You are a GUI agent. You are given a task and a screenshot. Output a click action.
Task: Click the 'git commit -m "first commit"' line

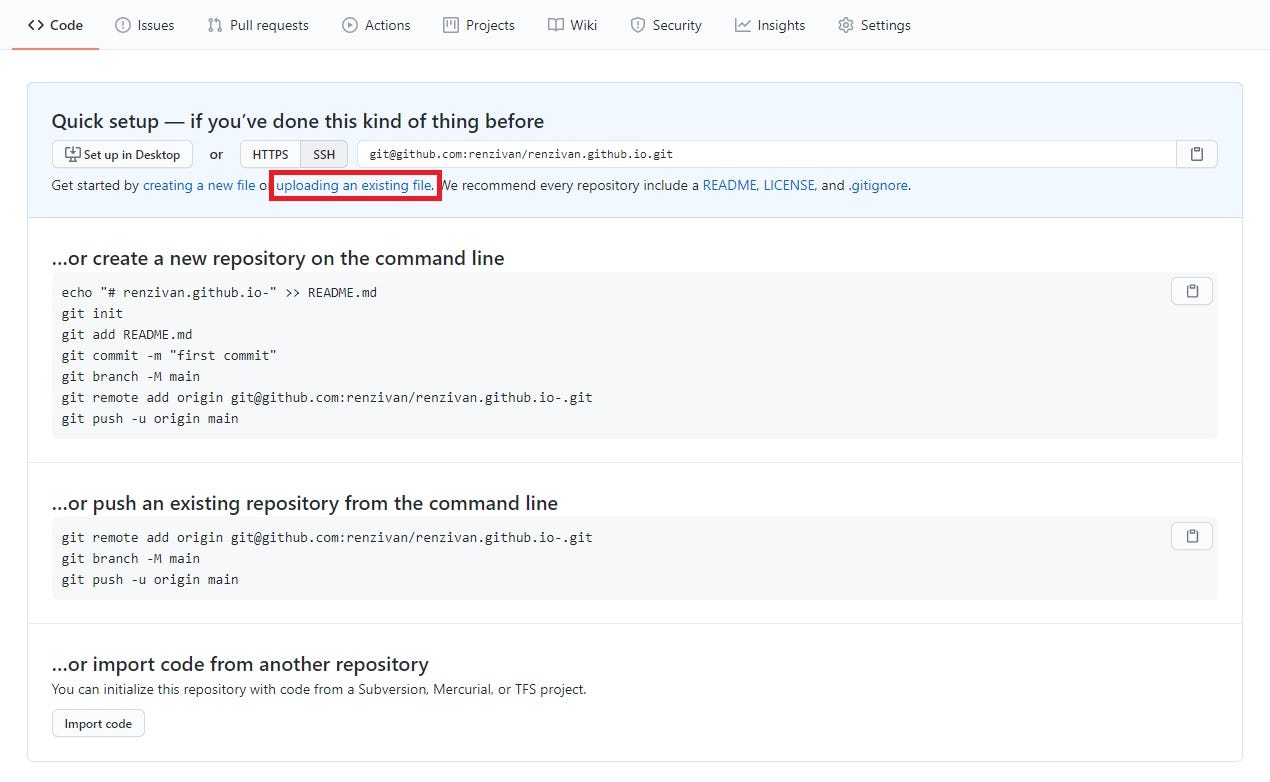169,355
